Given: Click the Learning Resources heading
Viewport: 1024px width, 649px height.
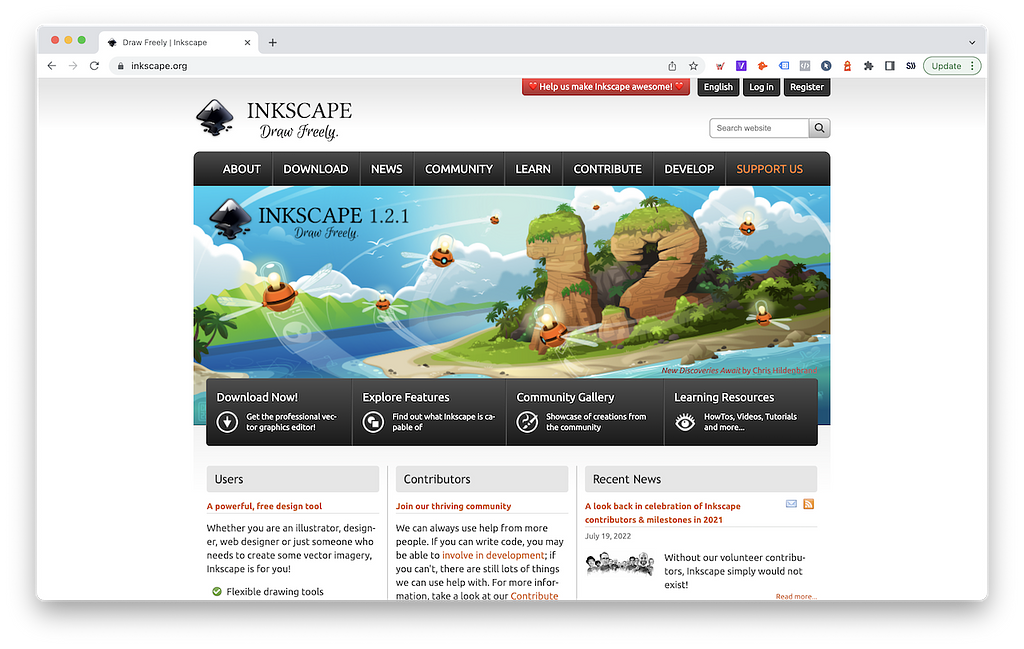Looking at the screenshot, I should coord(724,397).
